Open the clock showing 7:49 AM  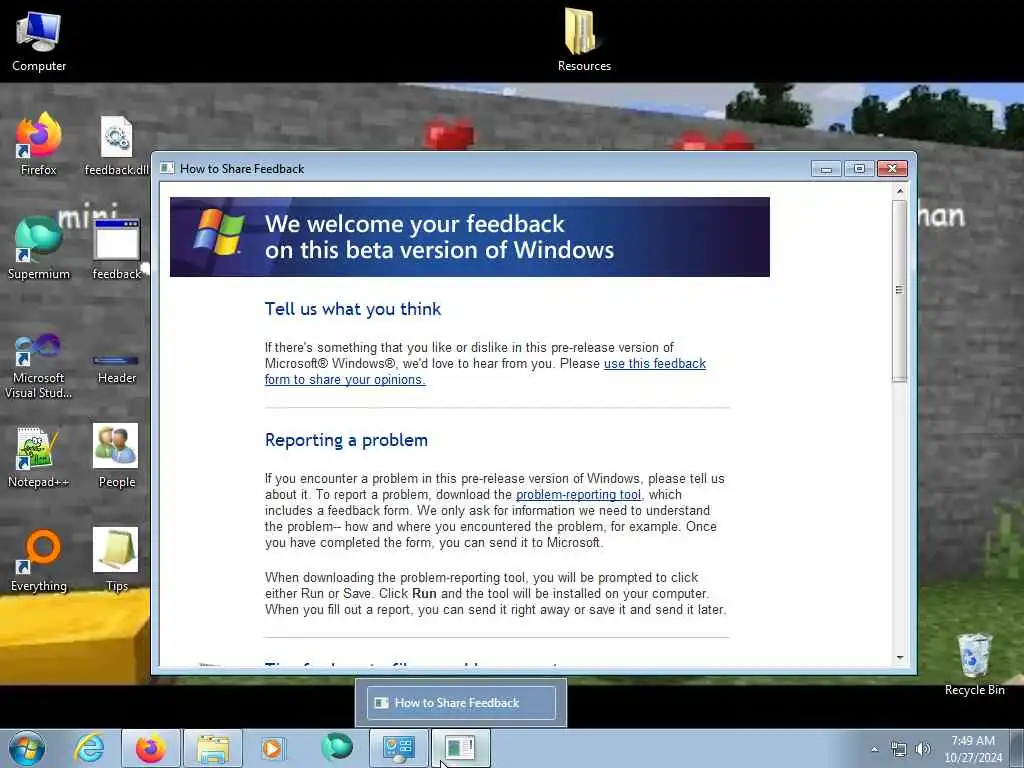click(973, 749)
